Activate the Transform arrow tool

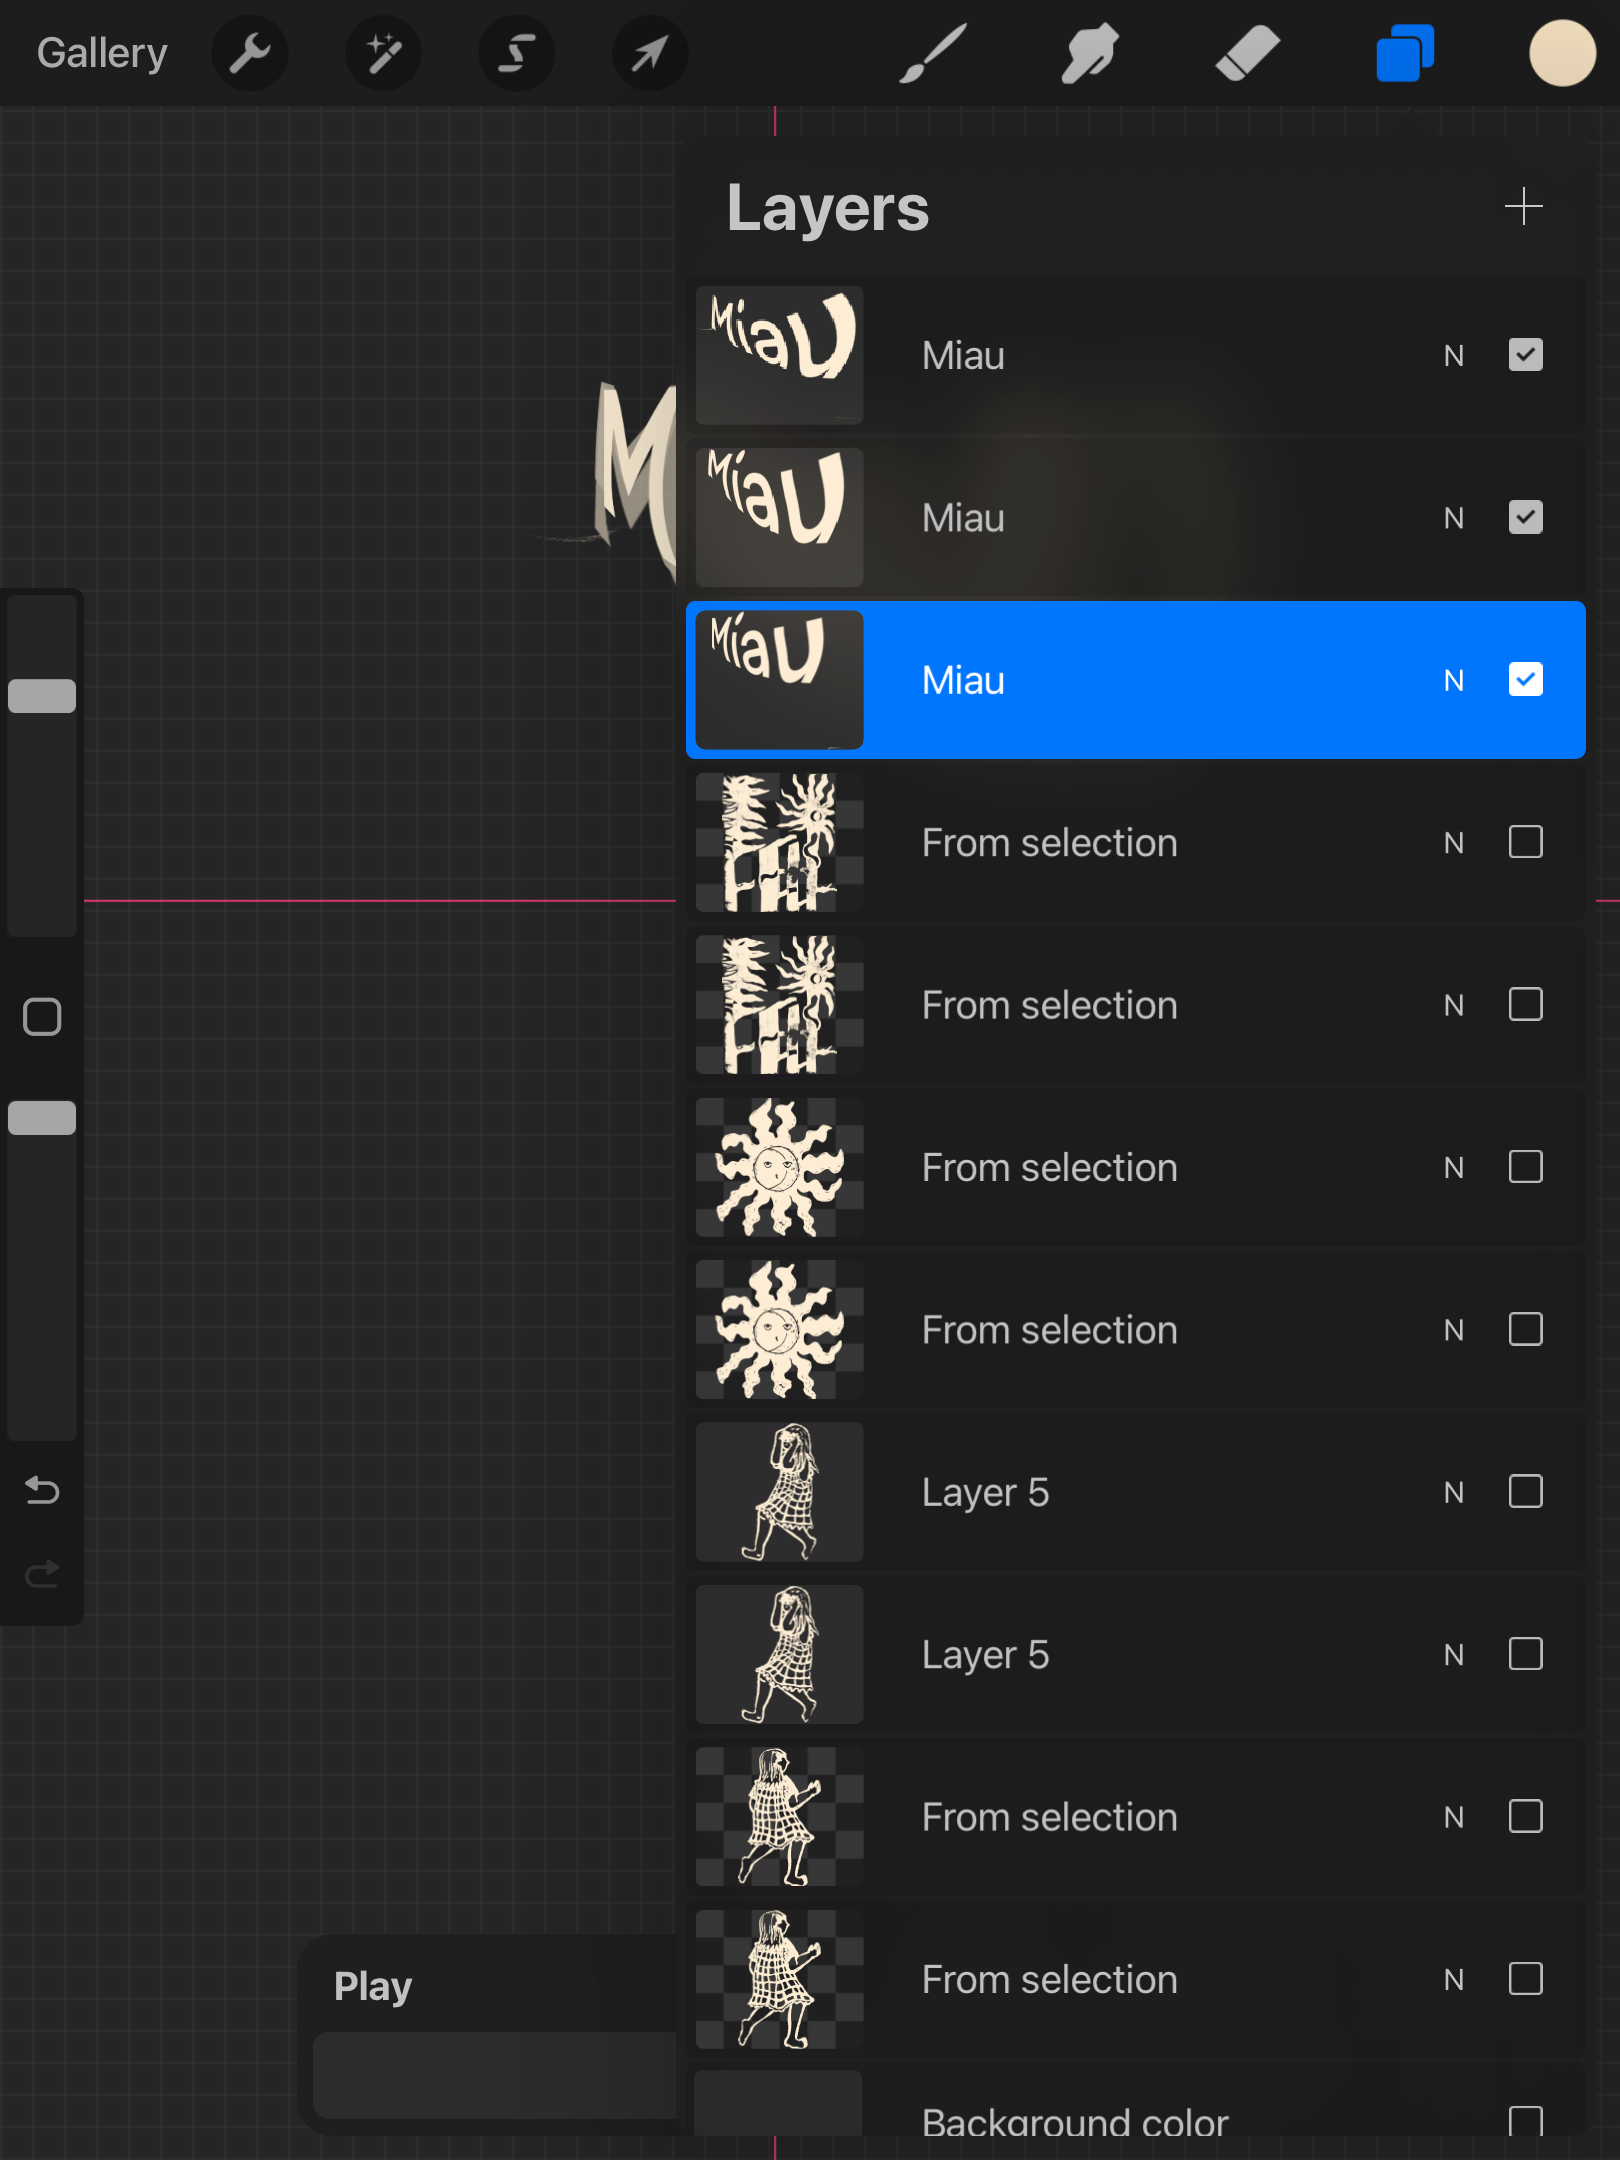click(649, 54)
